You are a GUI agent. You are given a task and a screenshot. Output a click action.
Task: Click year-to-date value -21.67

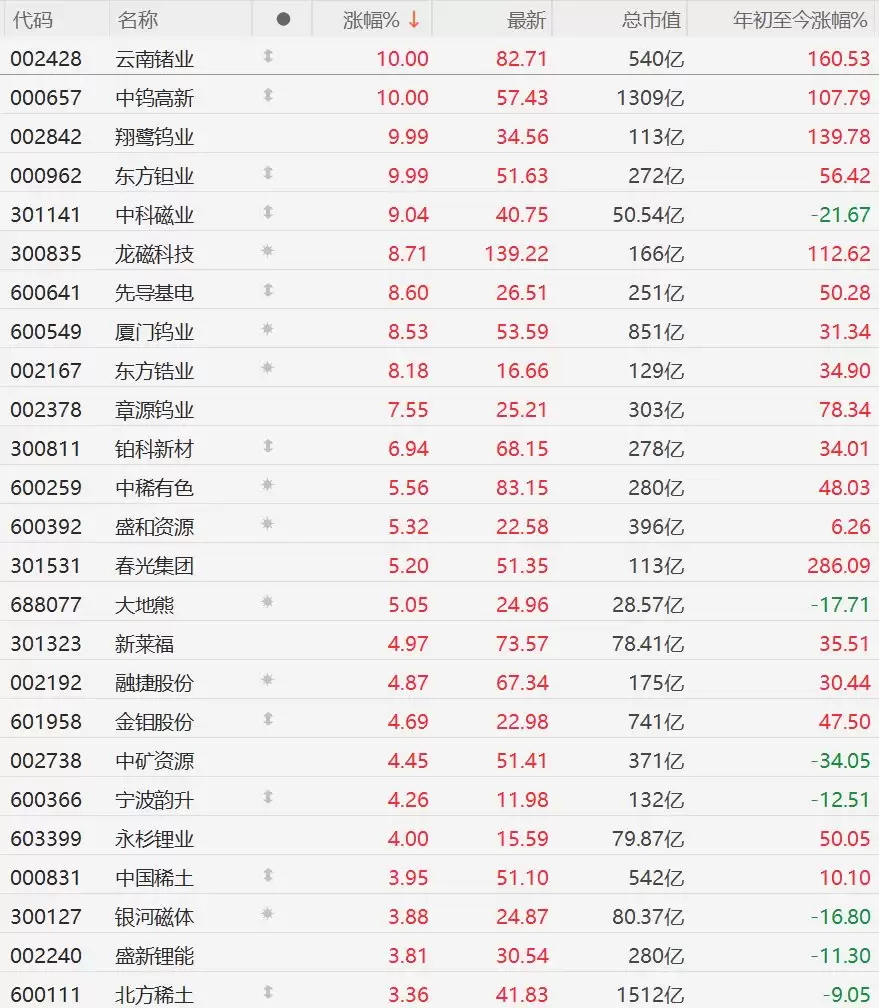pyautogui.click(x=840, y=215)
